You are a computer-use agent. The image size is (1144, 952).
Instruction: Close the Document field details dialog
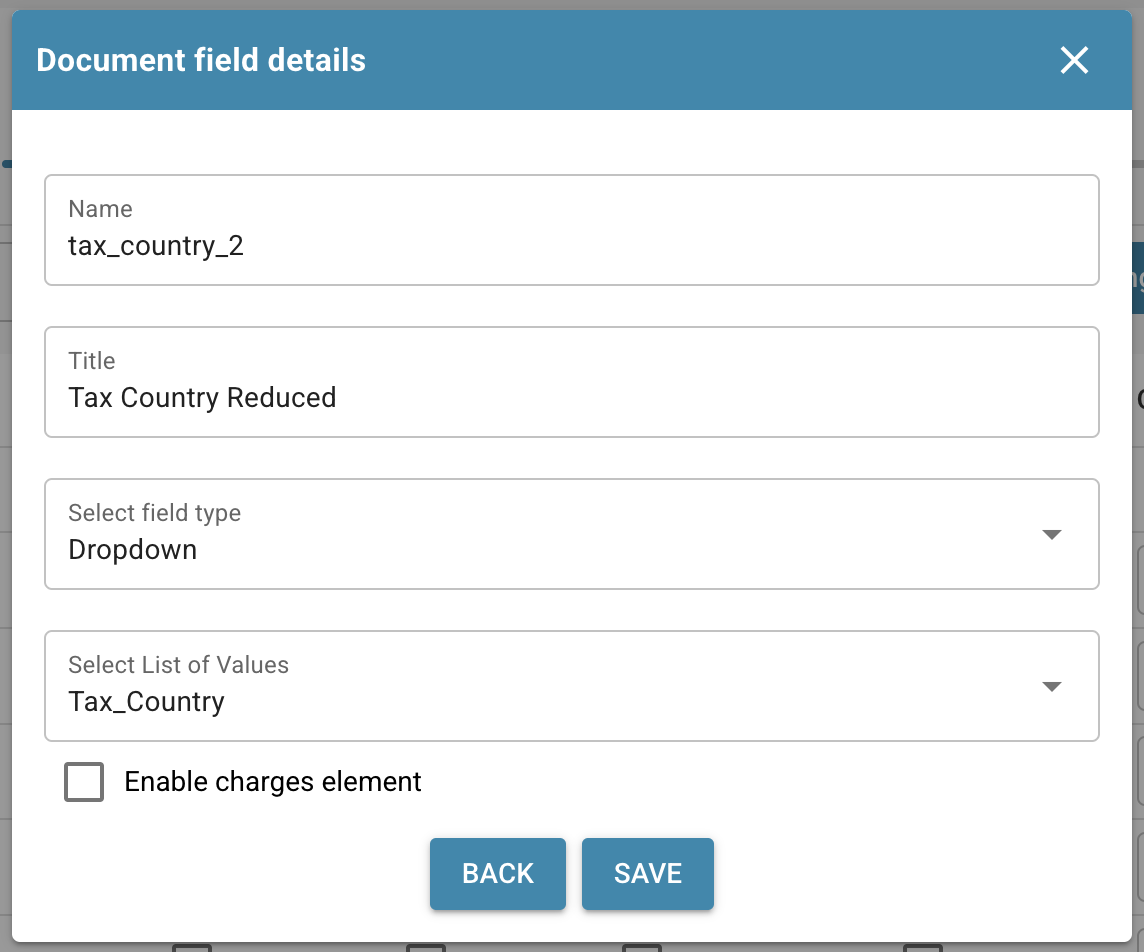(x=1074, y=61)
